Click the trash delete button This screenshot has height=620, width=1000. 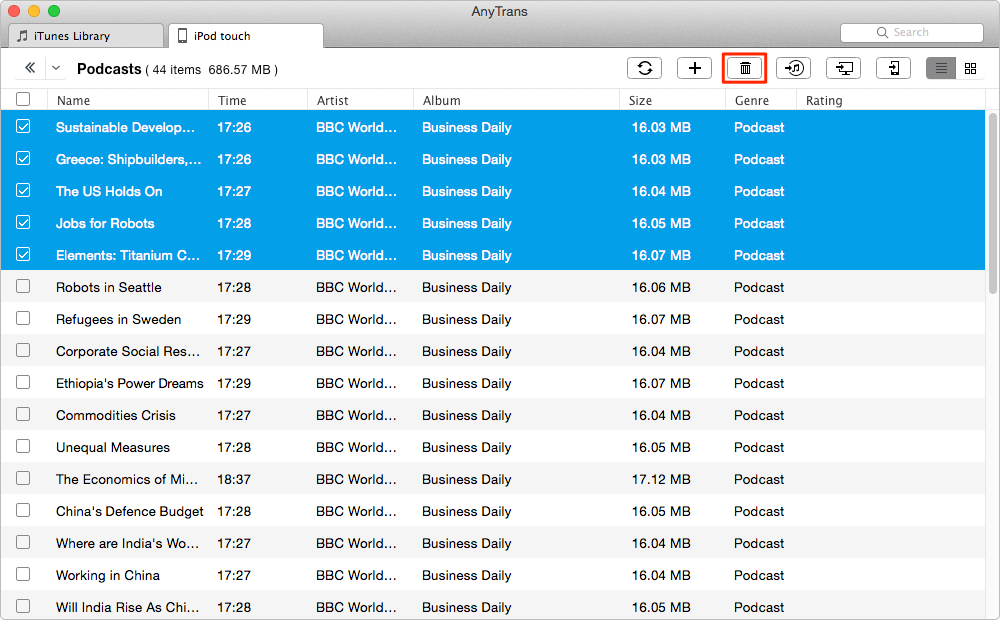coord(744,68)
